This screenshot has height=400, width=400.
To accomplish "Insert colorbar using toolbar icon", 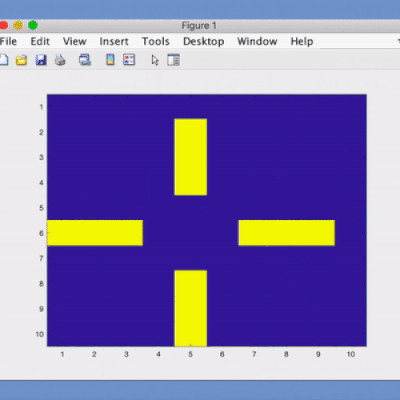I will click(x=110, y=60).
